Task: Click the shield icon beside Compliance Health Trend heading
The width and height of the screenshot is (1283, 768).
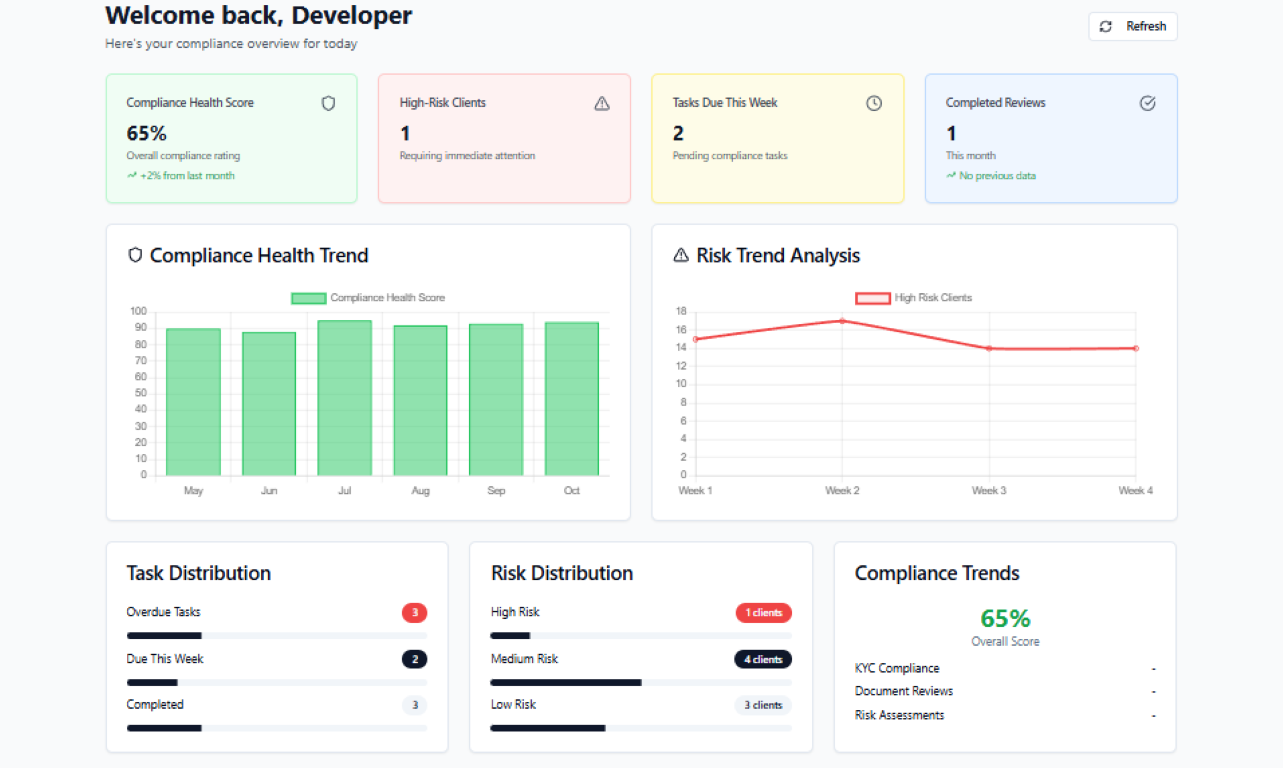Action: (134, 255)
